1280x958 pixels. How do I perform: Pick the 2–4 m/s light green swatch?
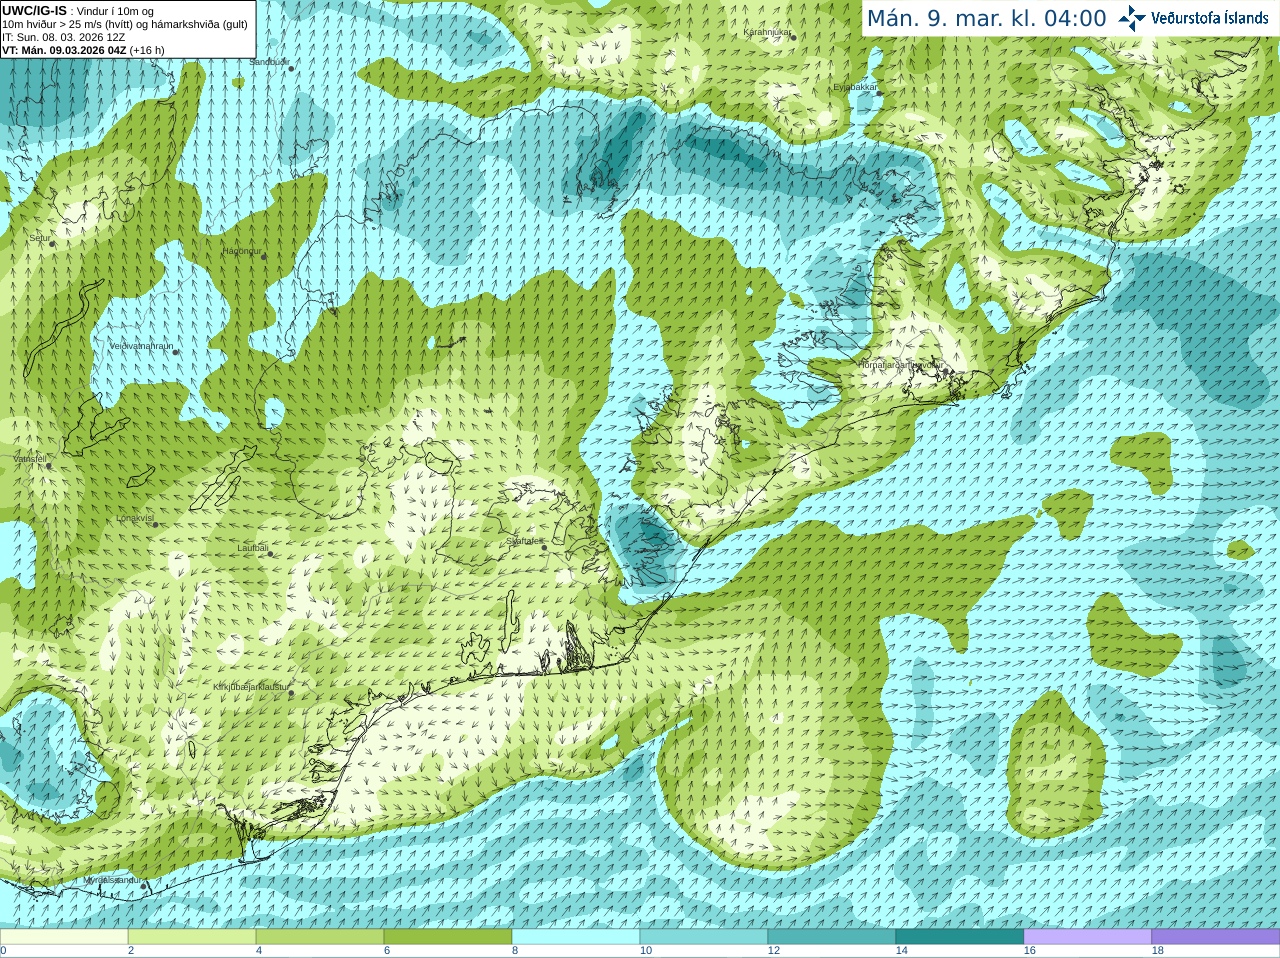click(192, 937)
